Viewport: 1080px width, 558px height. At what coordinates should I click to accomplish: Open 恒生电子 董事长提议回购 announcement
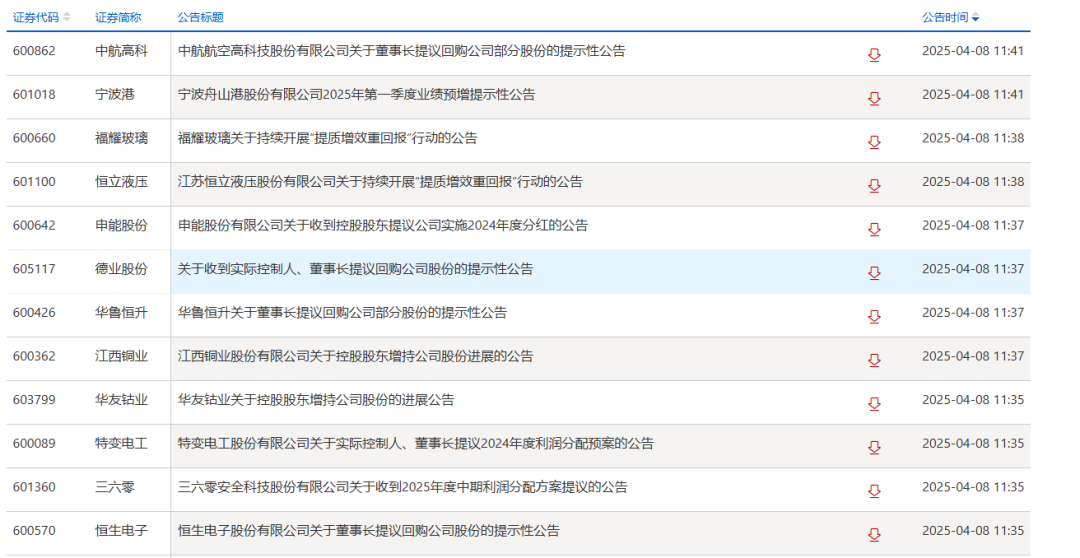(368, 530)
